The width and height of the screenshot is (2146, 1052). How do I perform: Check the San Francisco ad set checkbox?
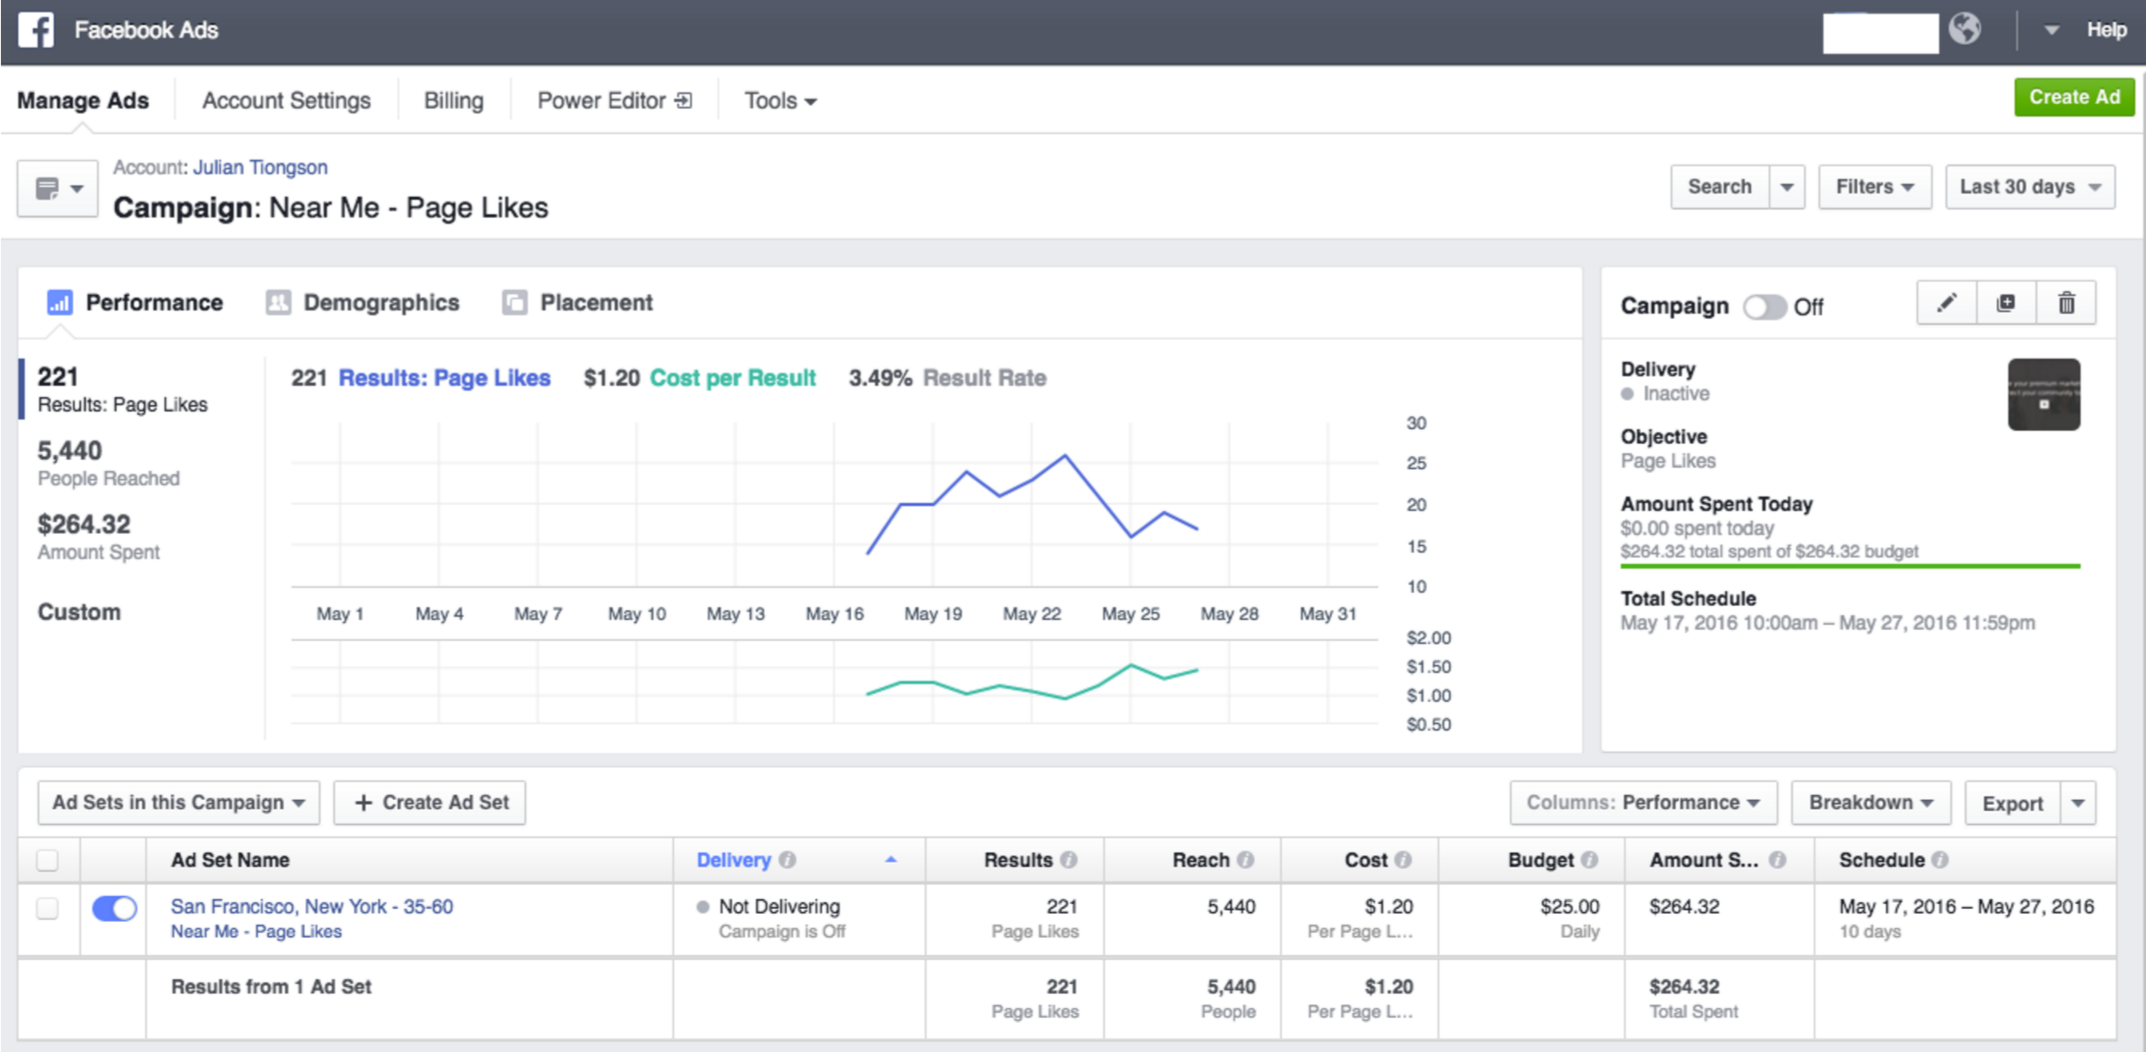(47, 908)
